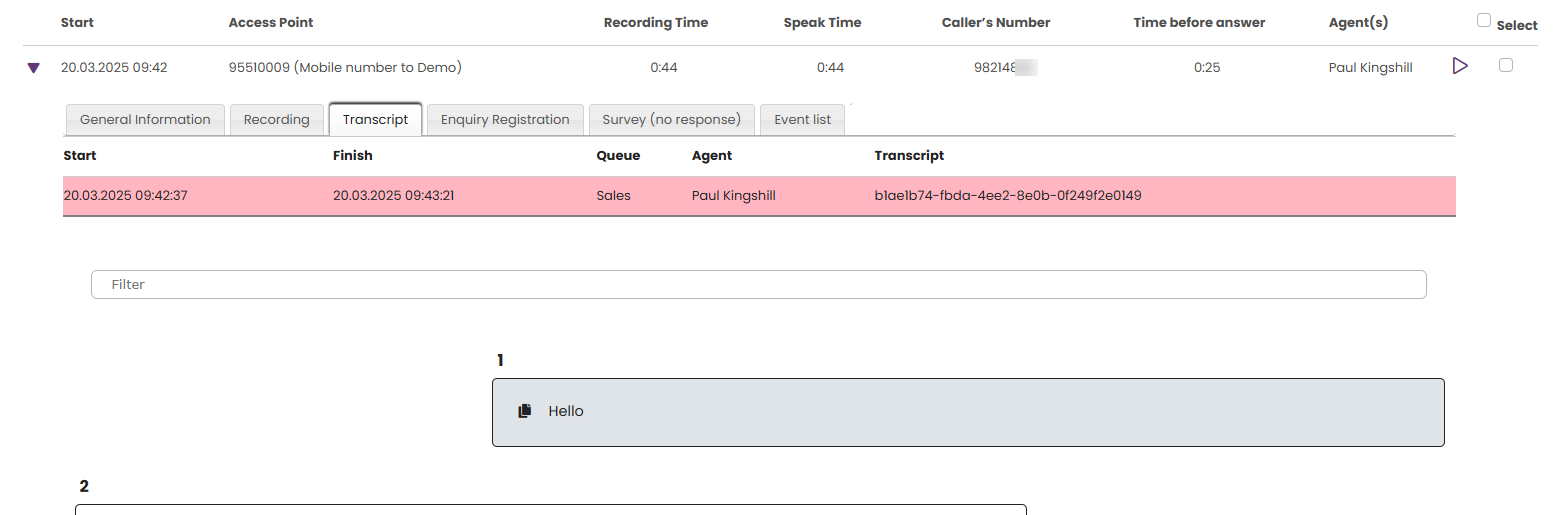Click the Recording Time column header
Screen dimensions: 1566x515
tap(655, 22)
